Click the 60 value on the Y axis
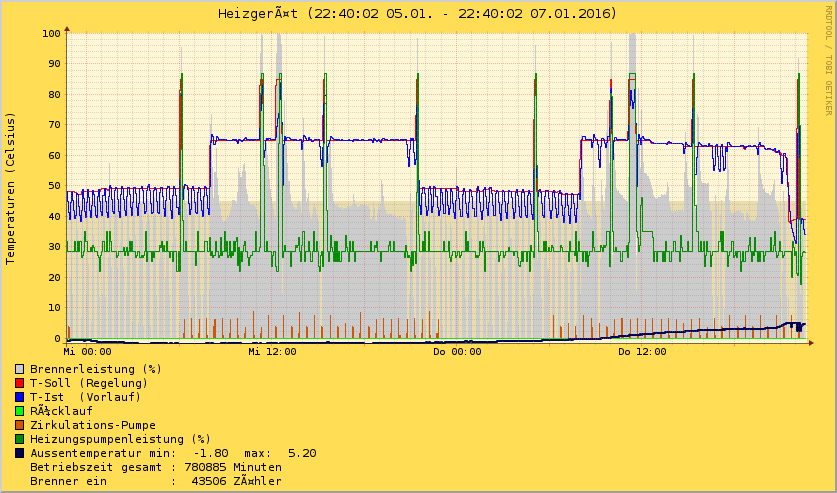837x493 pixels. point(55,156)
